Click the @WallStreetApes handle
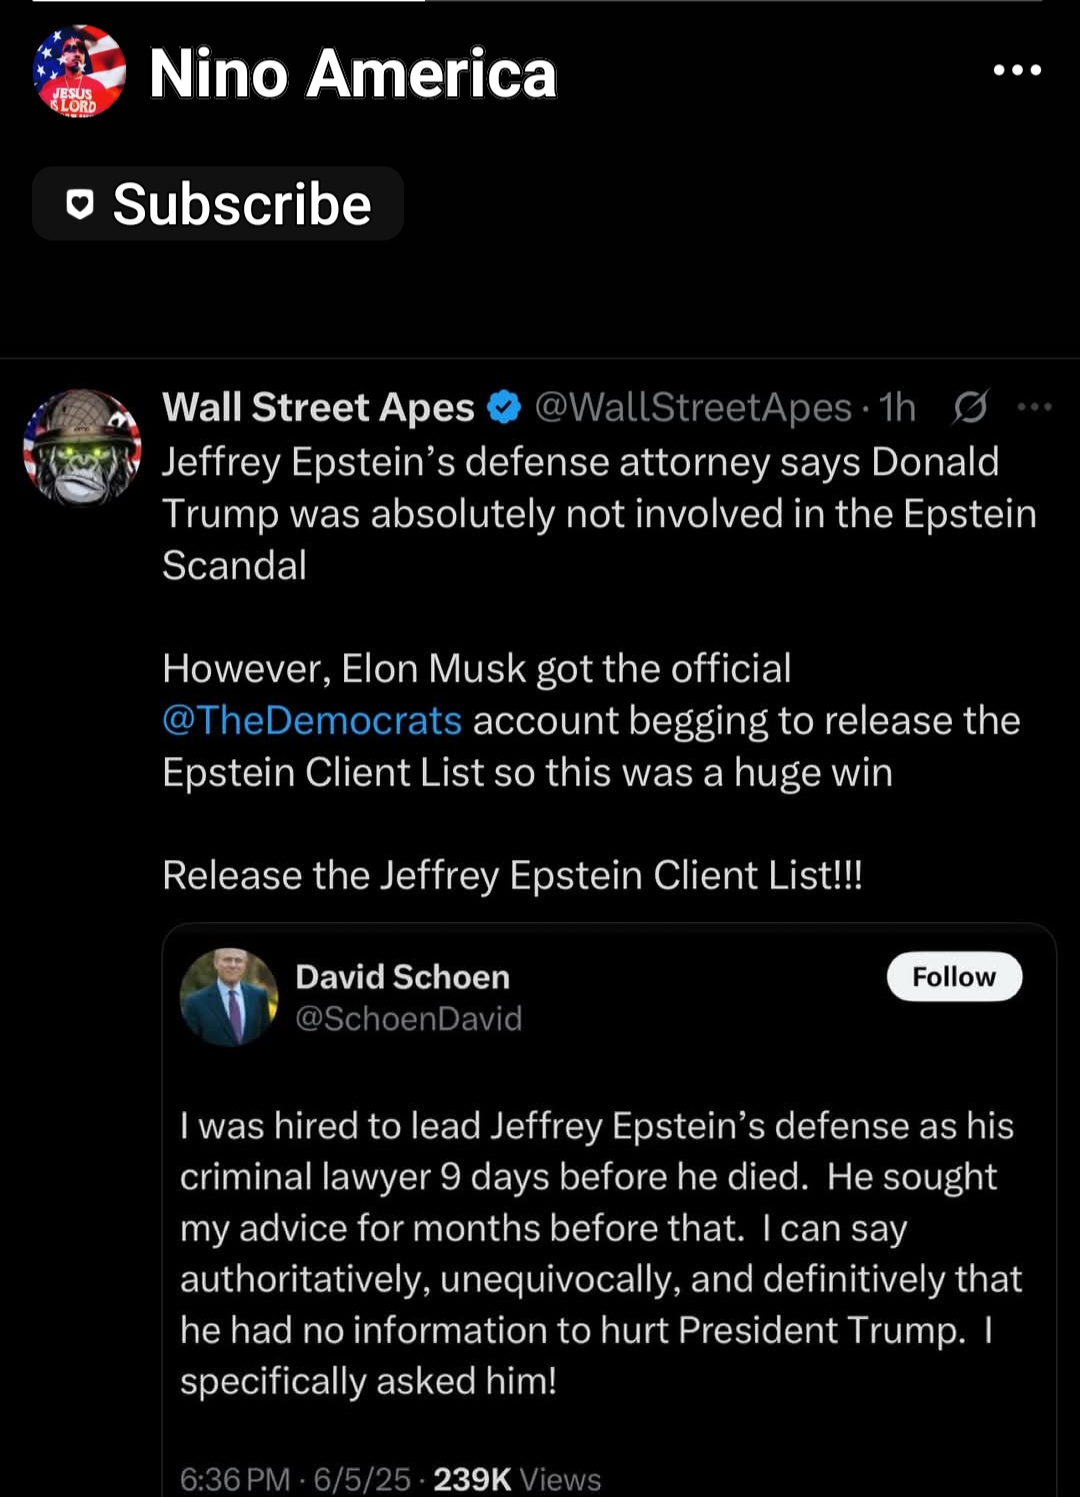 [693, 407]
